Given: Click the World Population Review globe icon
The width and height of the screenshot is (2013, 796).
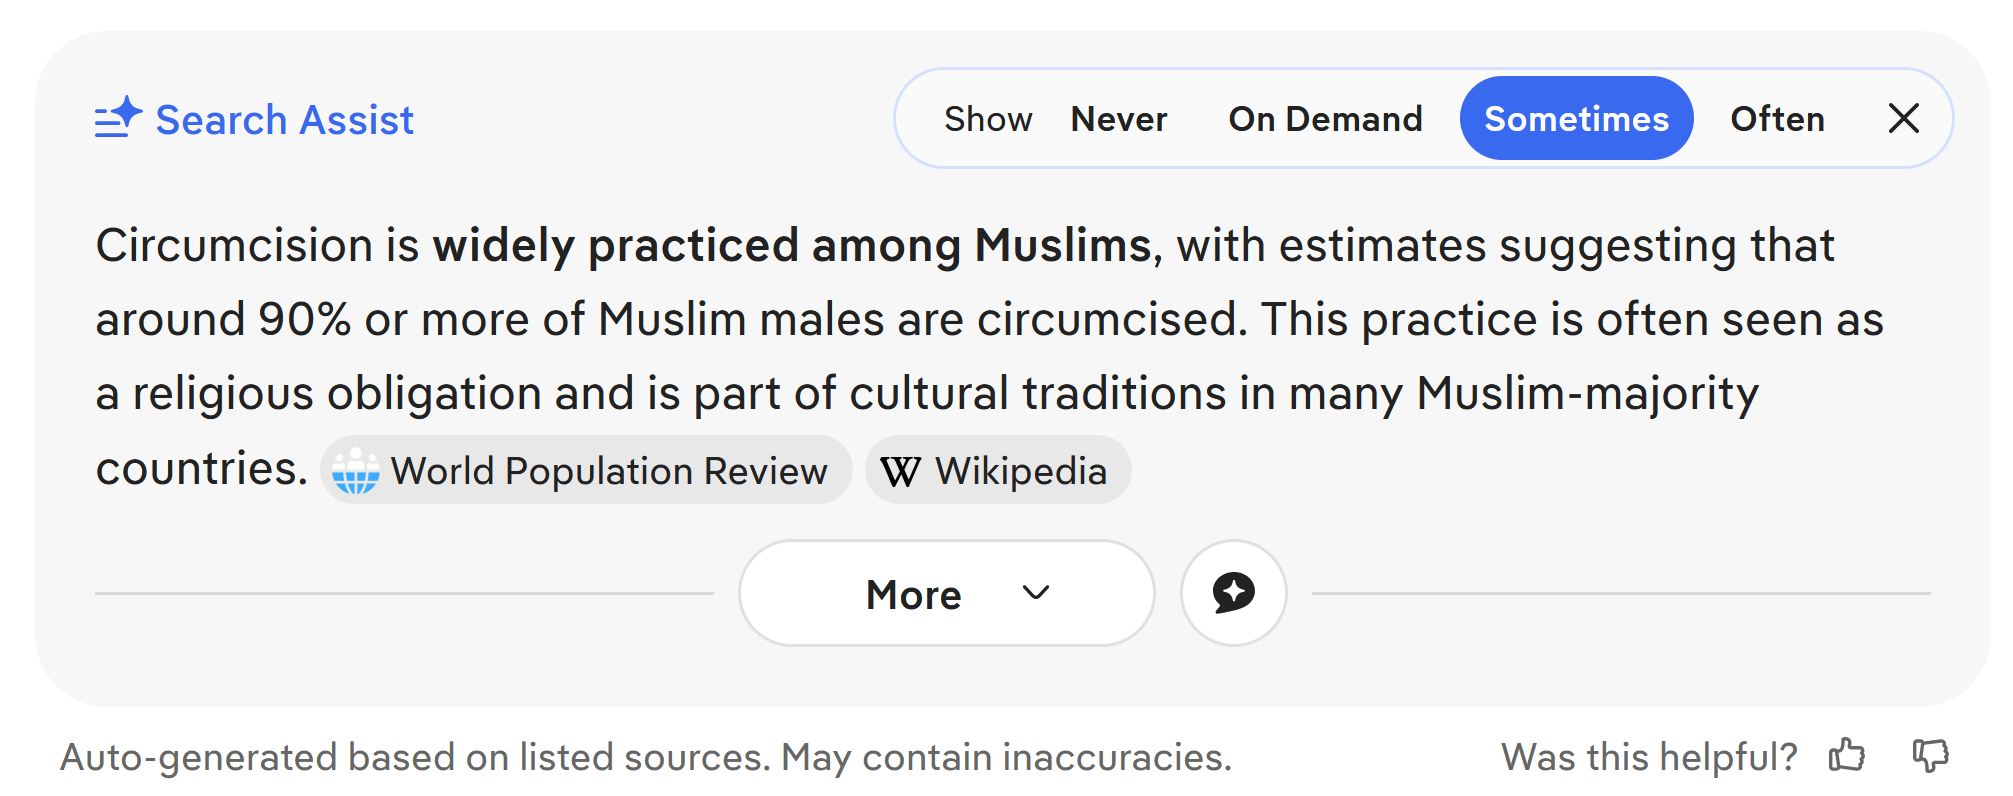Looking at the screenshot, I should 356,471.
